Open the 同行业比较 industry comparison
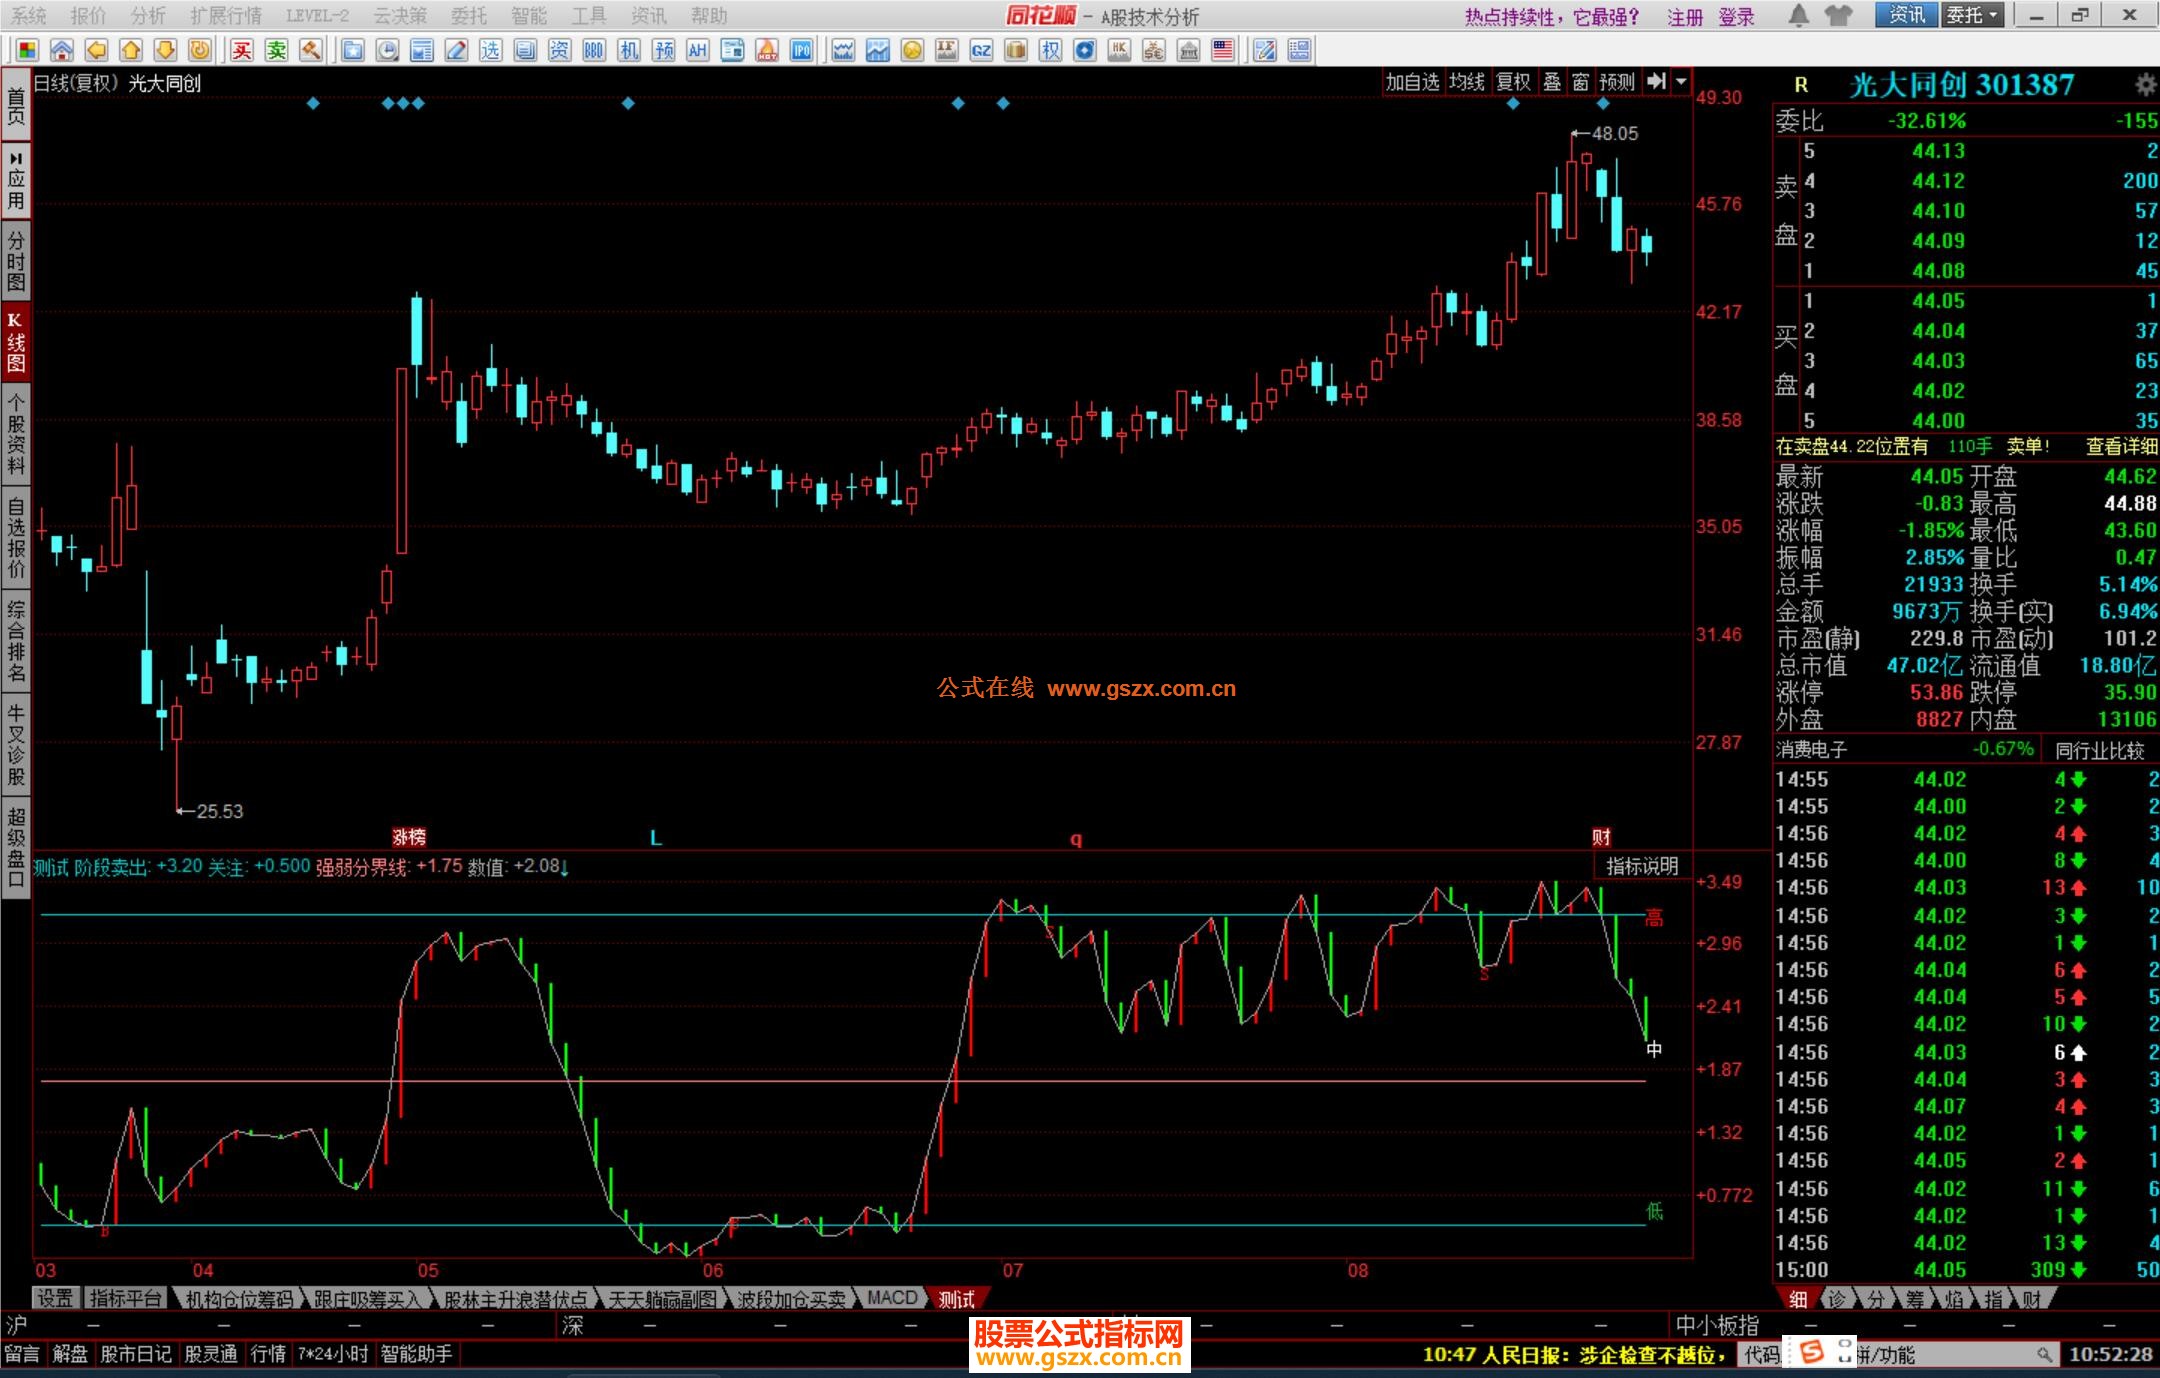Screen dimensions: 2160x1378 coord(2099,750)
